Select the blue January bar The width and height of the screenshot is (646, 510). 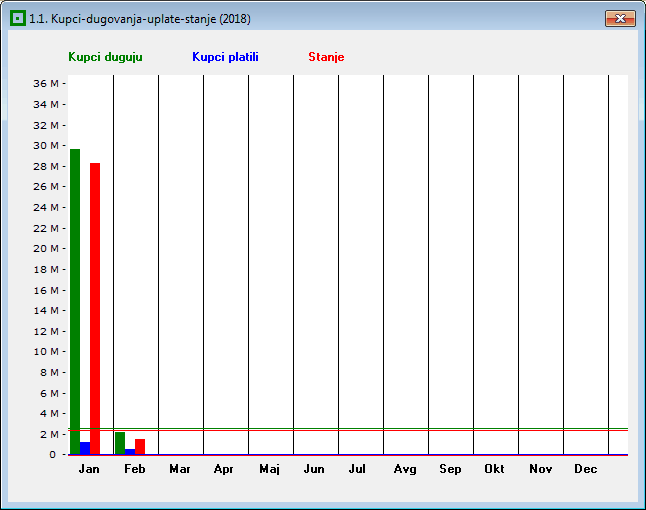coord(85,448)
